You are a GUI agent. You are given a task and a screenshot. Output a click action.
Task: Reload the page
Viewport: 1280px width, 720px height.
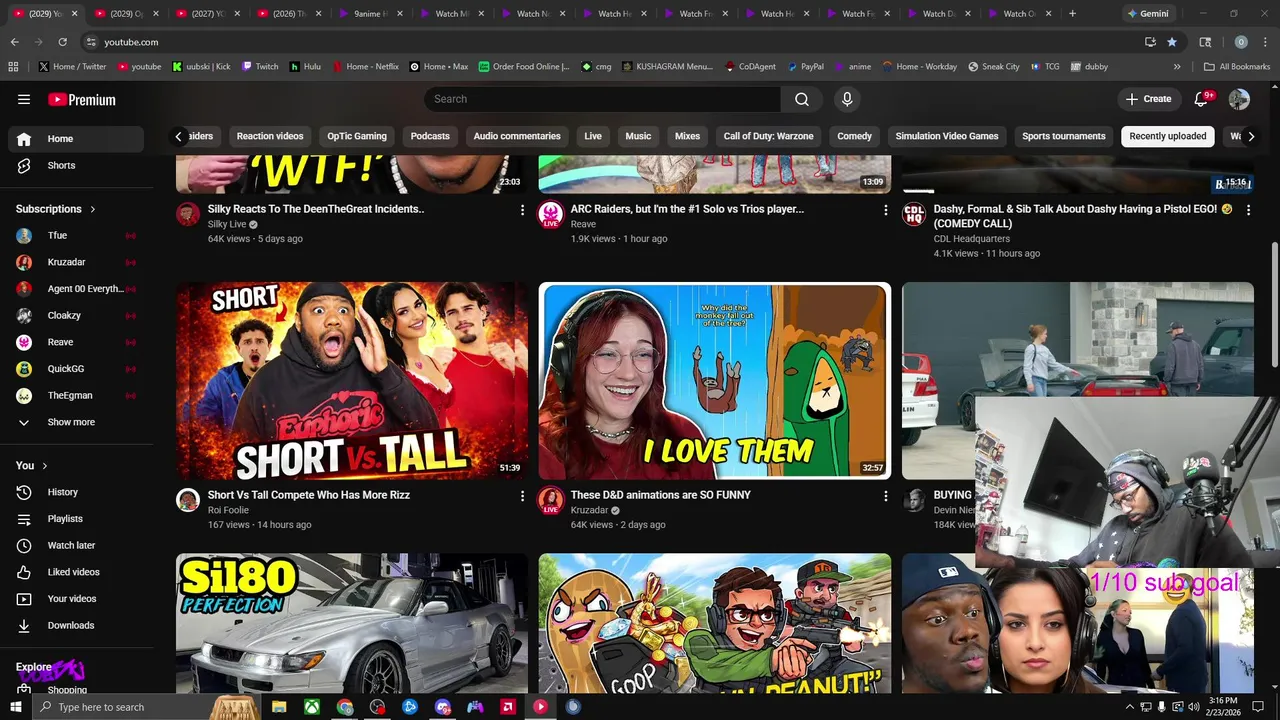[62, 42]
